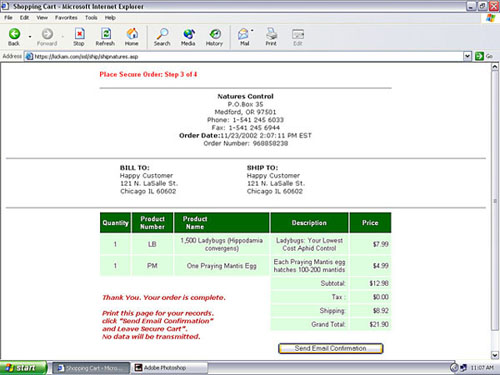The image size is (500, 375).
Task: Click the taskbar clock showing 11:07 AM
Action: point(482,368)
